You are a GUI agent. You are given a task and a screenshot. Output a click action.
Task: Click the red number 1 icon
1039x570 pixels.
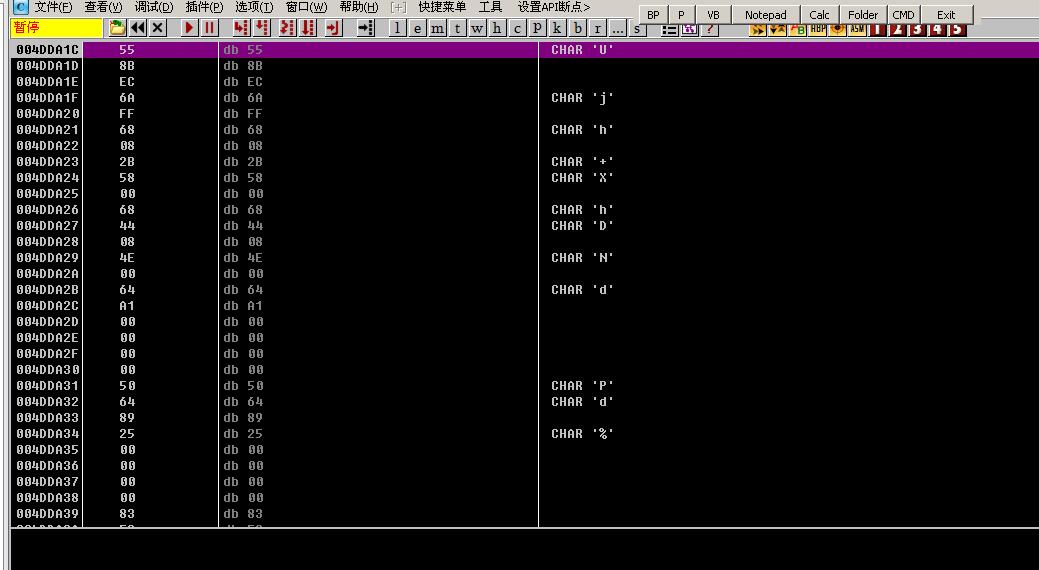point(877,30)
